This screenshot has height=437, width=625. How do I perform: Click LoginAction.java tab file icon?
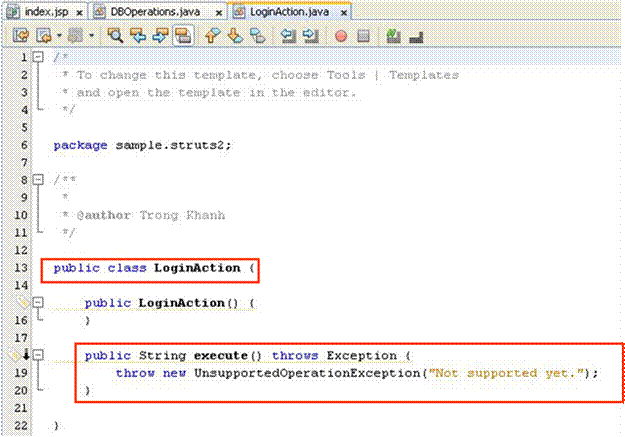pos(239,12)
